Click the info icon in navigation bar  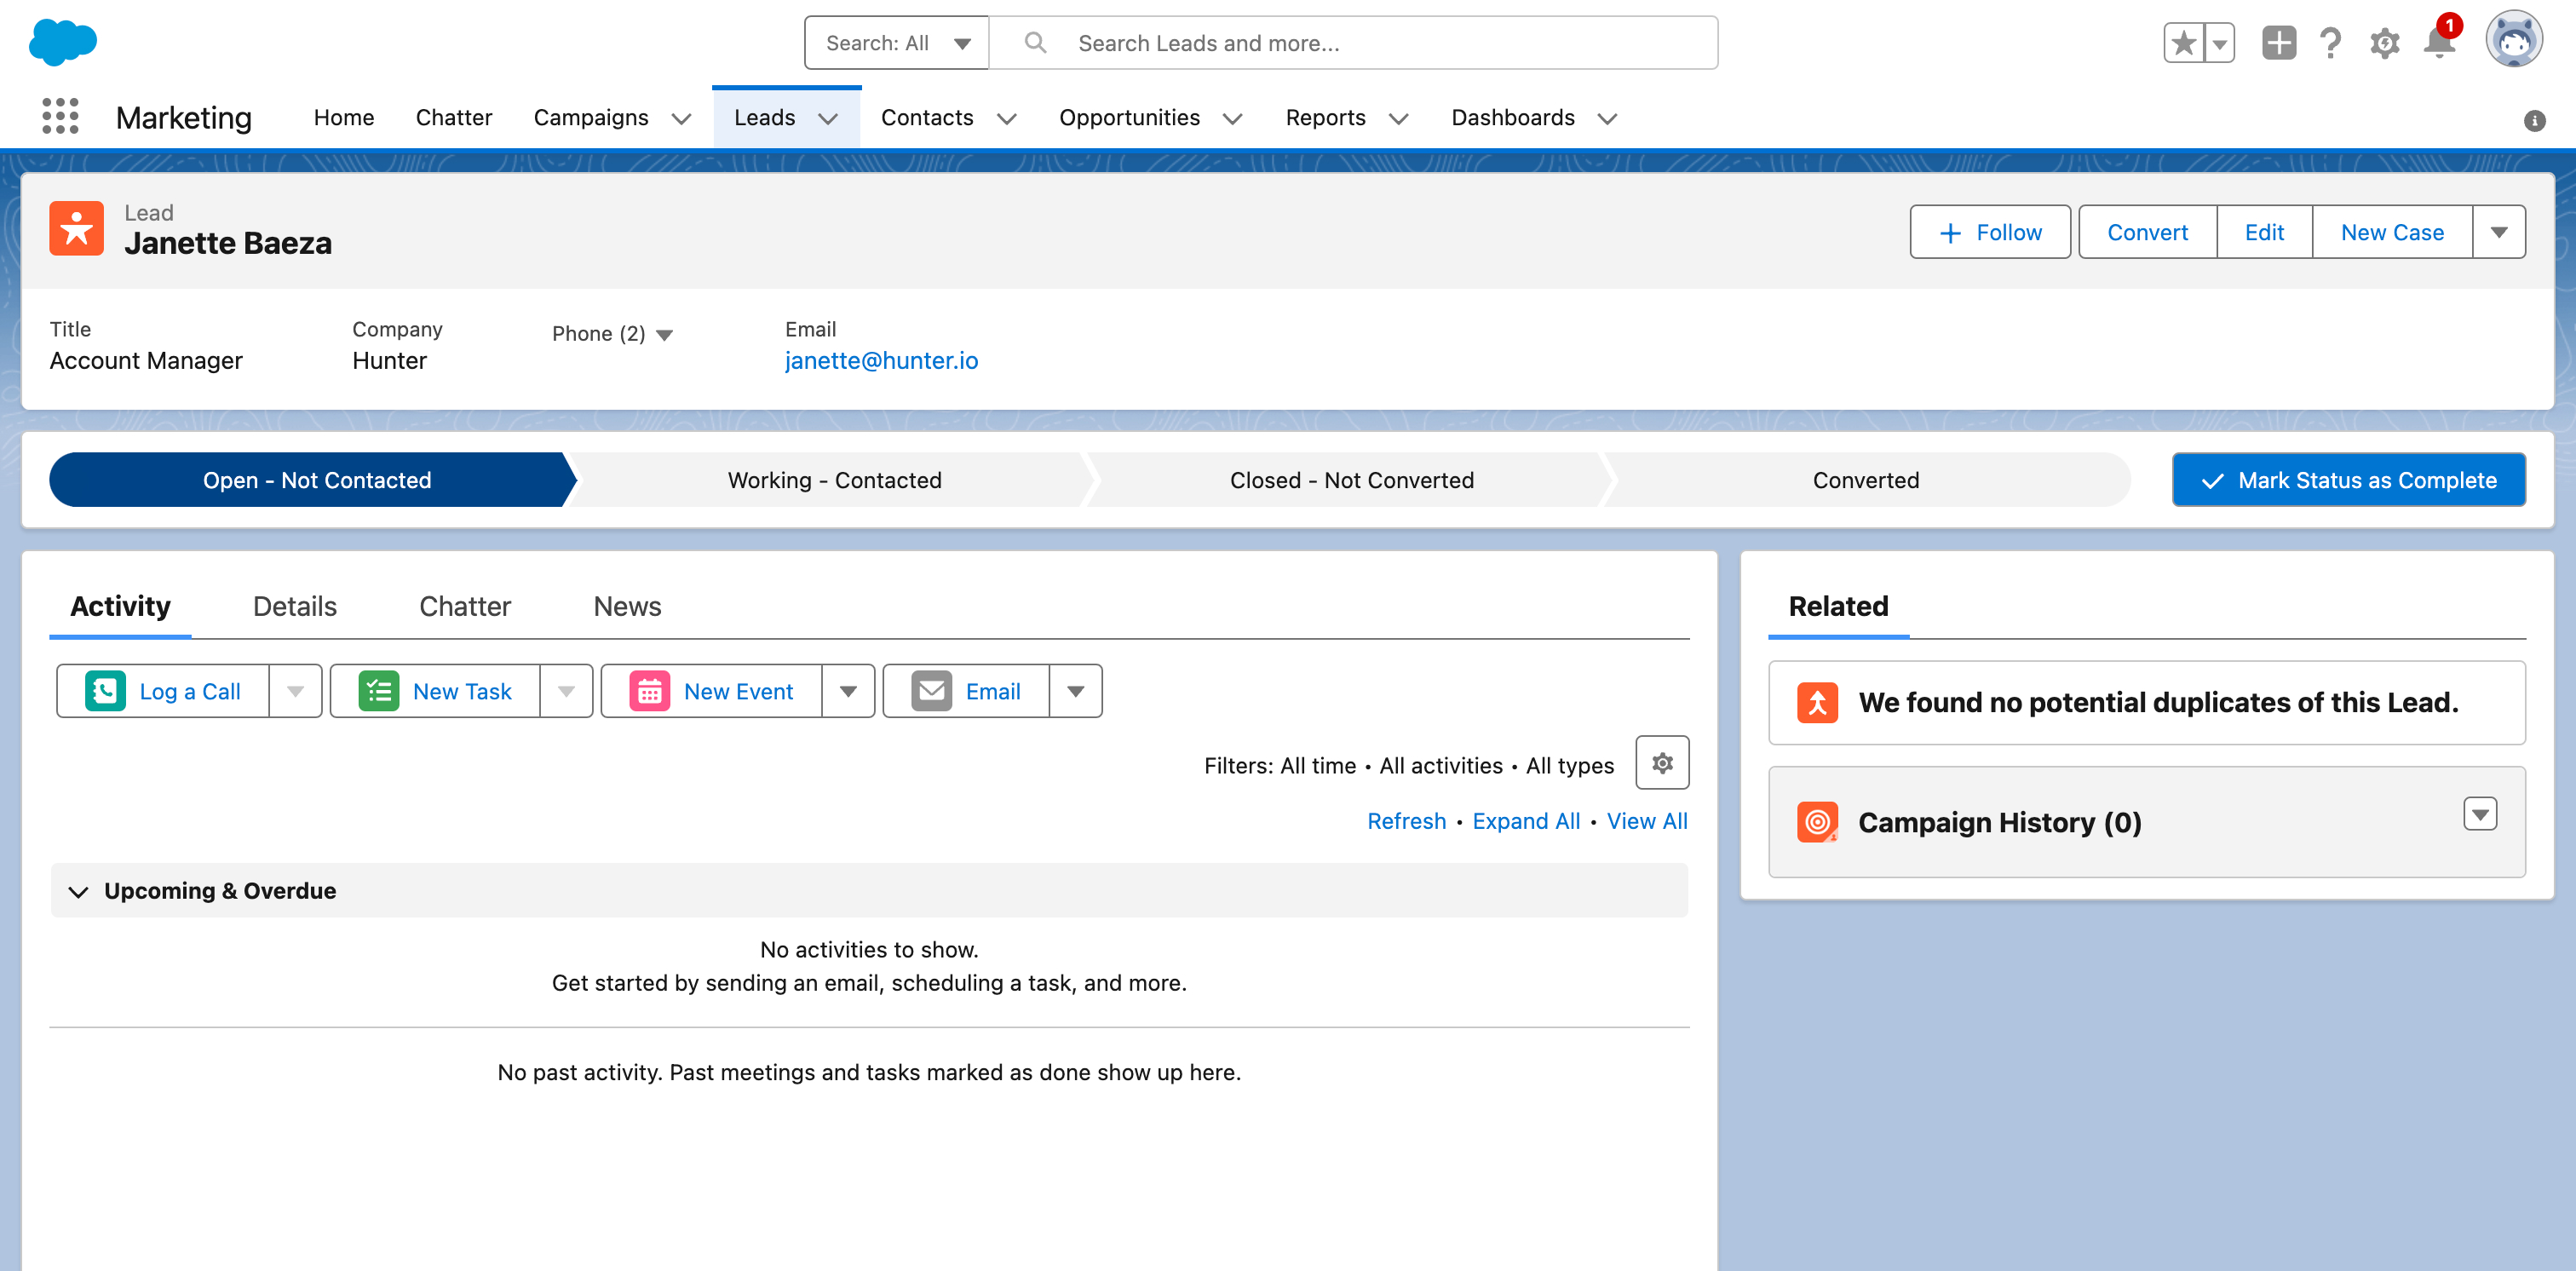(x=2534, y=120)
